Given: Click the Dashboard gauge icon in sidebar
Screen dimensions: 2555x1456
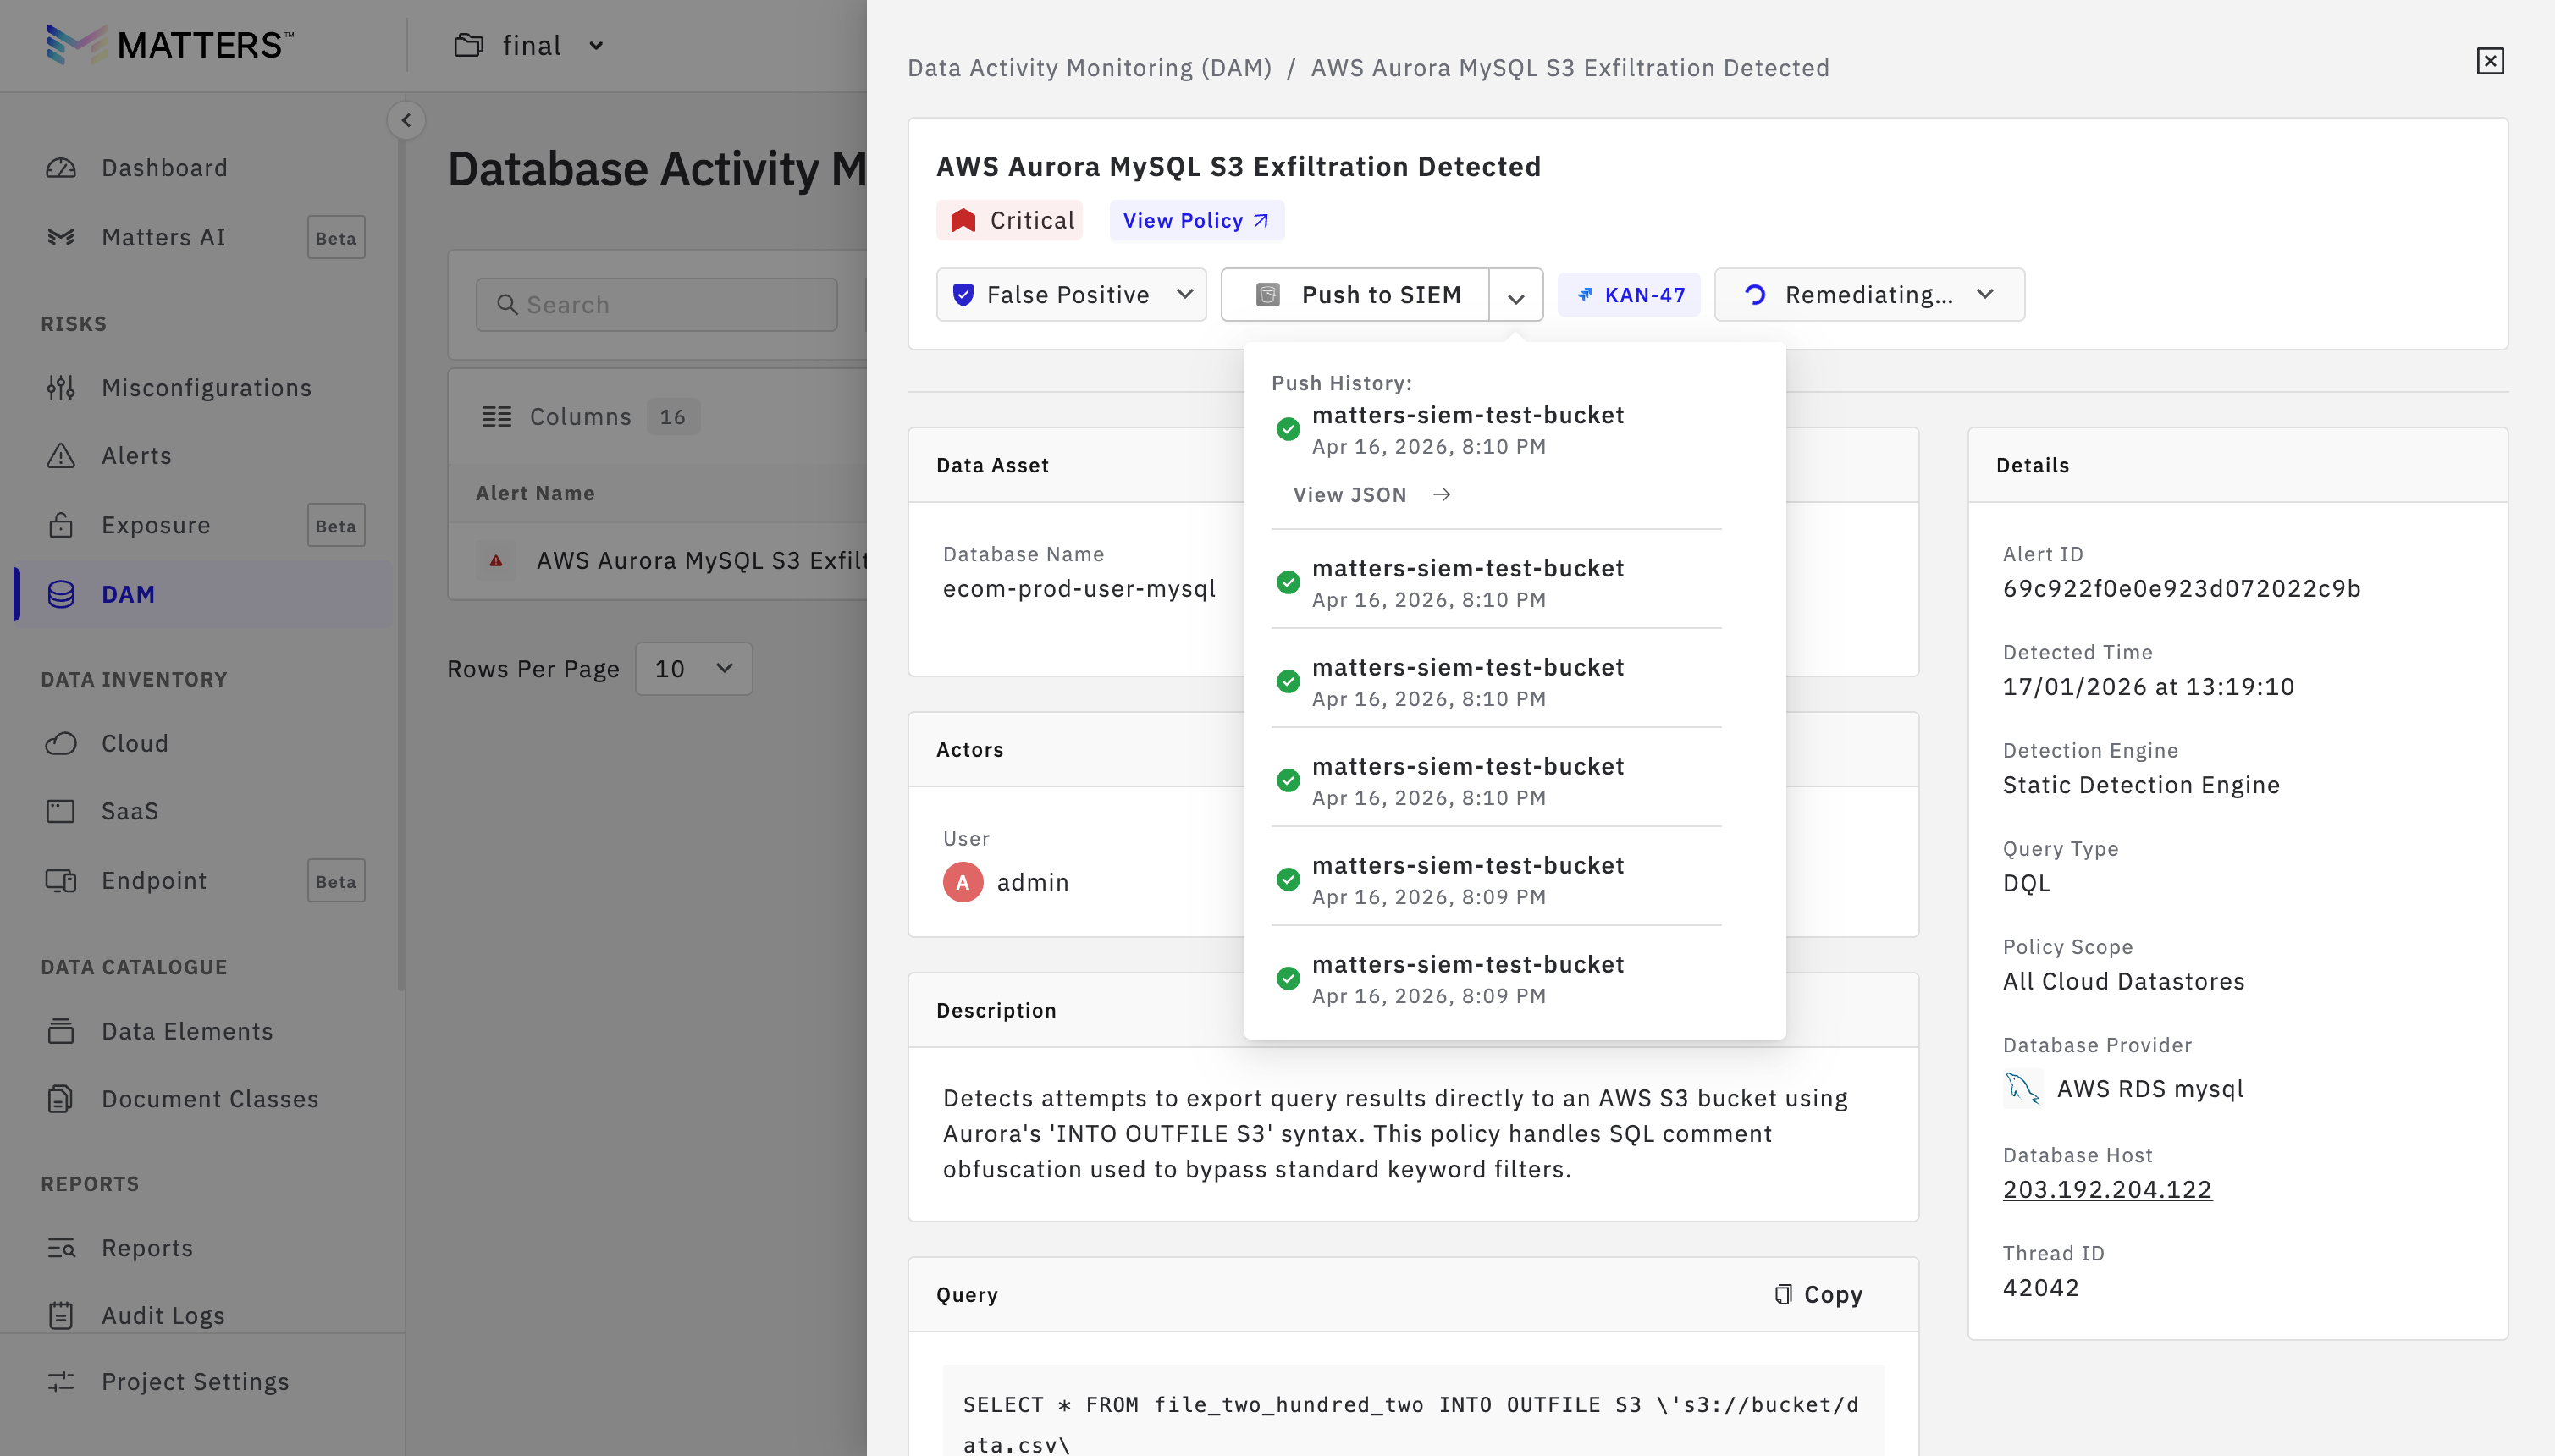Looking at the screenshot, I should 61,168.
